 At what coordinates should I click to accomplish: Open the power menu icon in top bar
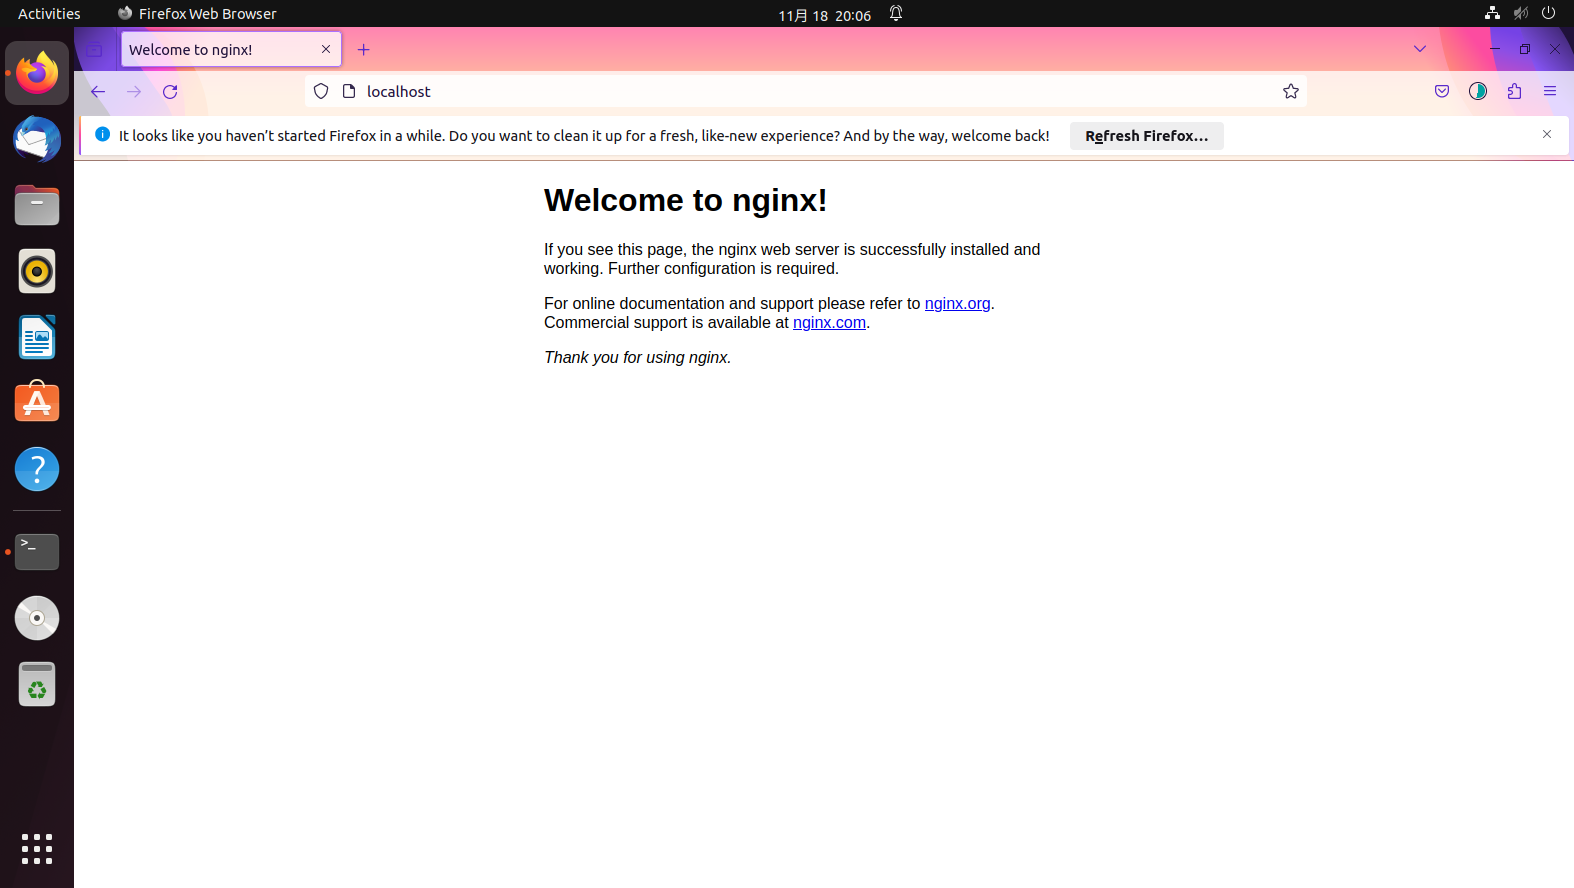(1548, 13)
